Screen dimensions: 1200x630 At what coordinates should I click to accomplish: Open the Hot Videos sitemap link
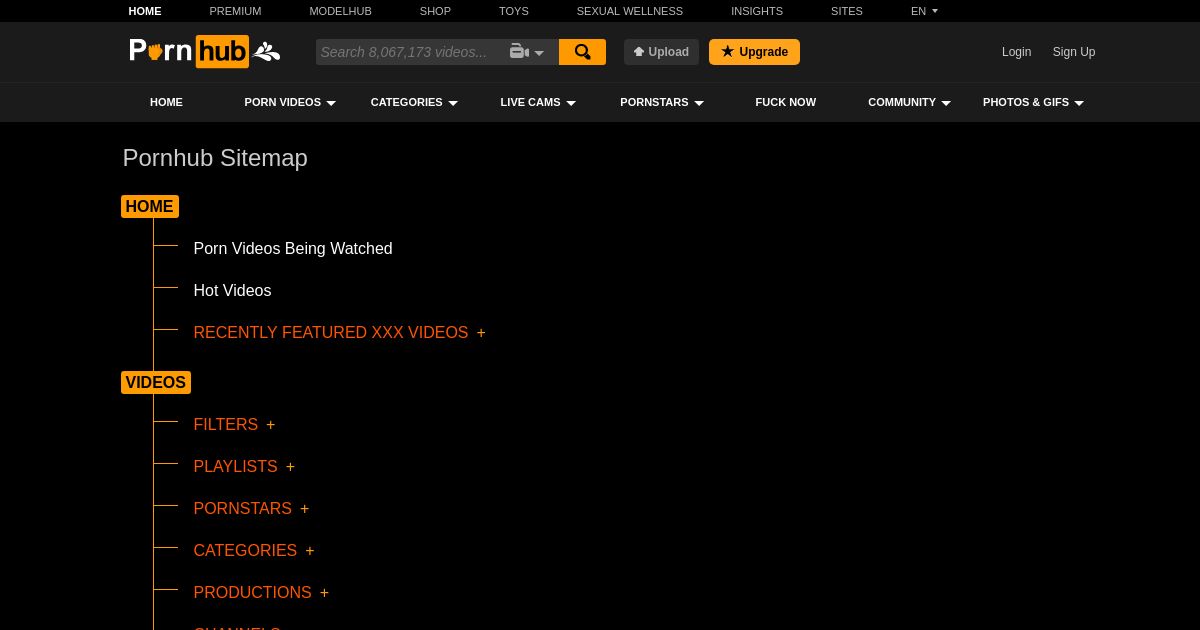click(x=232, y=290)
